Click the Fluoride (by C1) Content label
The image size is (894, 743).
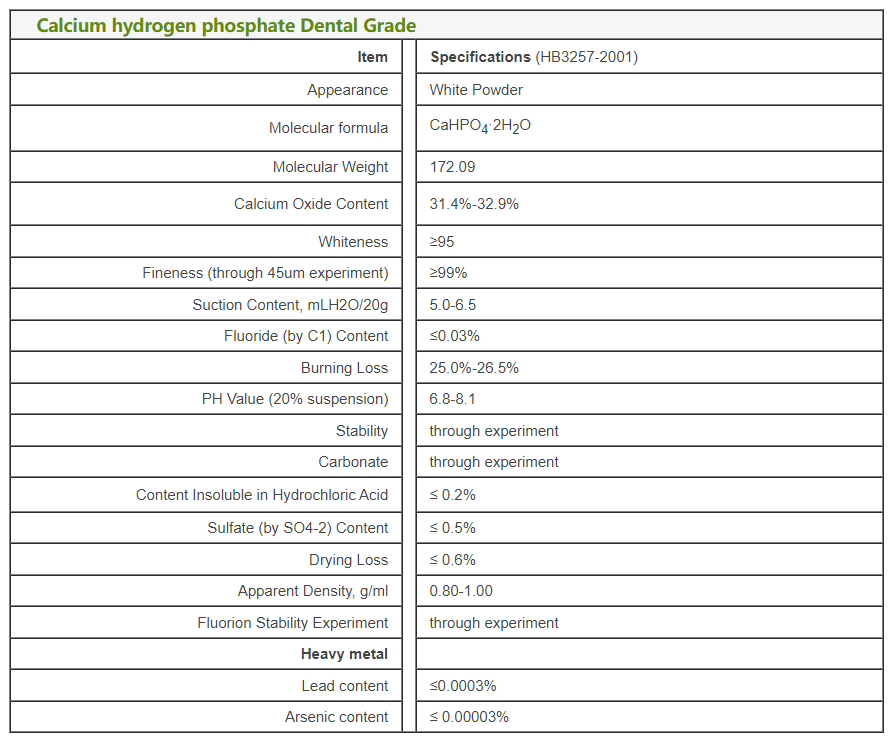coord(306,336)
